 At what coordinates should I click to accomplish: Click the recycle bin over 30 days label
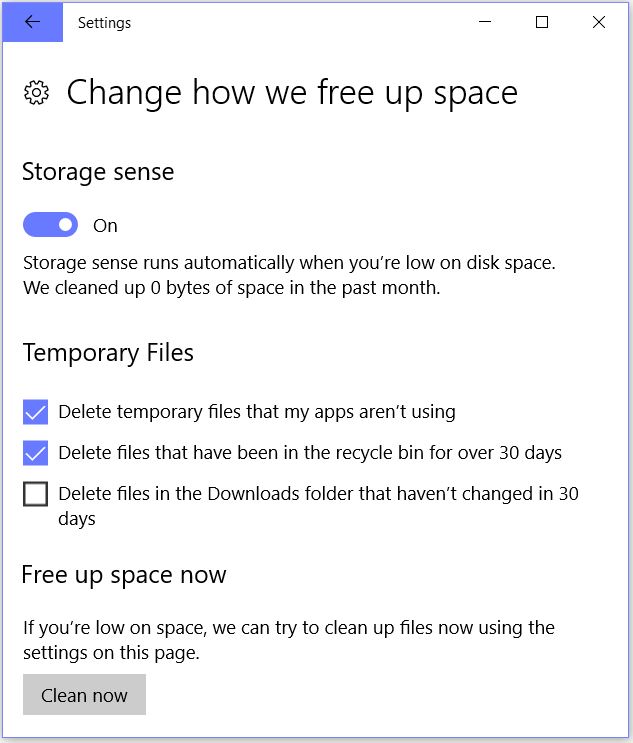310,453
